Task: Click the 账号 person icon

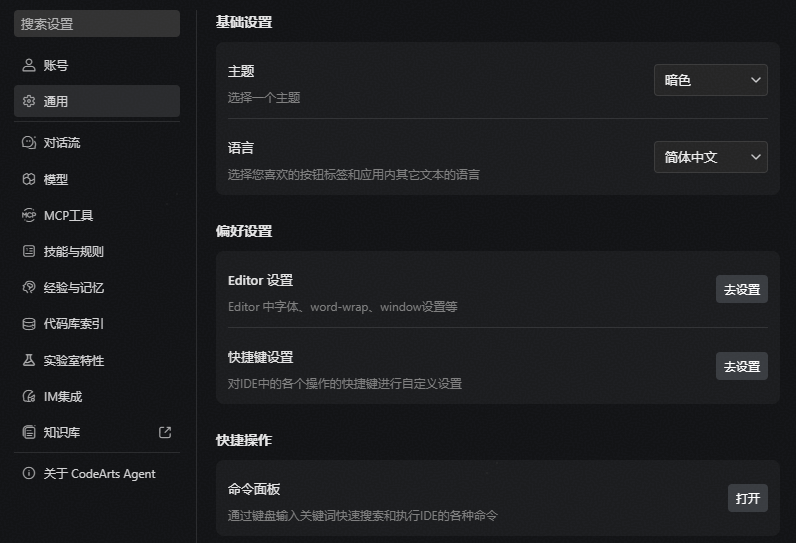Action: (29, 65)
